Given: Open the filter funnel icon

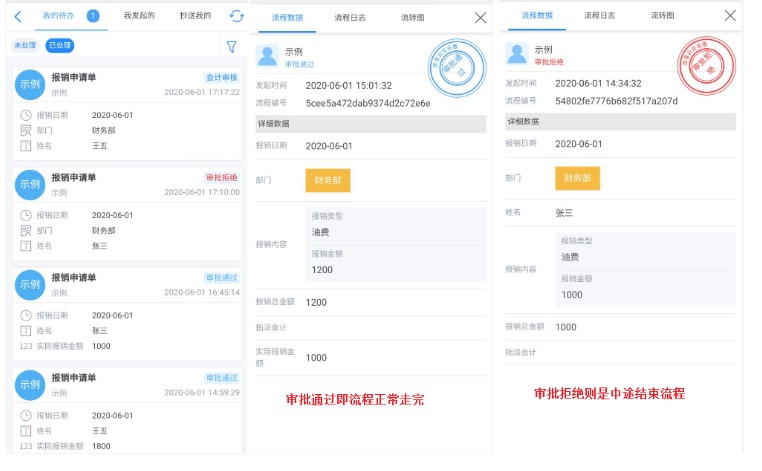Looking at the screenshot, I should (x=231, y=46).
